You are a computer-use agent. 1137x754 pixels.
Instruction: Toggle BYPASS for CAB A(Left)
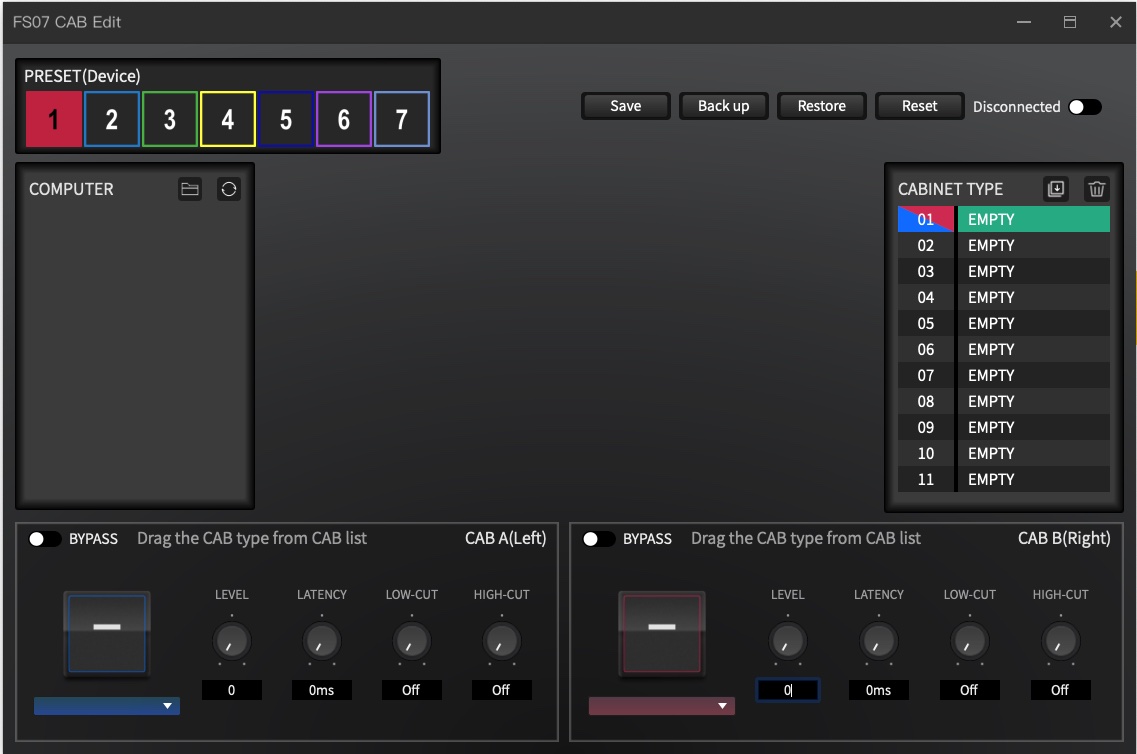coord(44,539)
